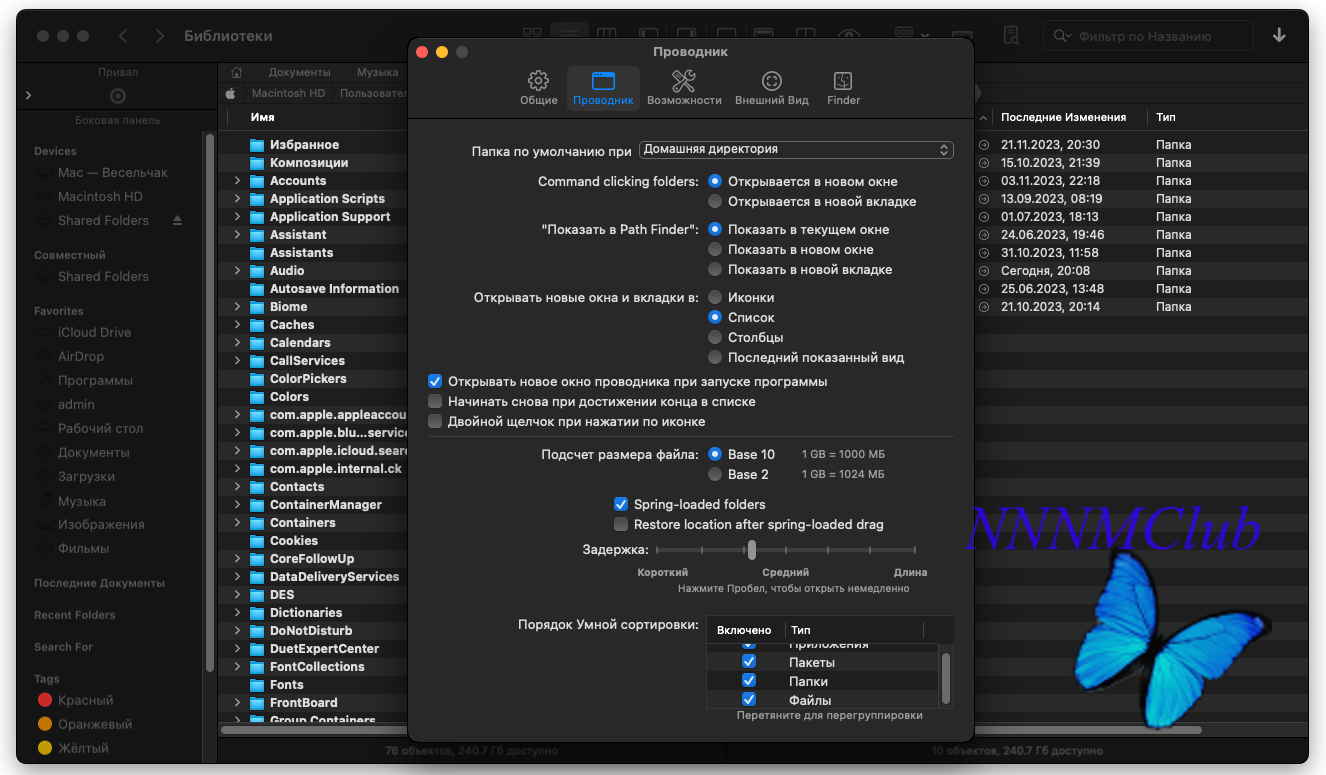Click the iCloud Drive cloud icon in sidebar
1326x775 pixels.
click(45, 332)
